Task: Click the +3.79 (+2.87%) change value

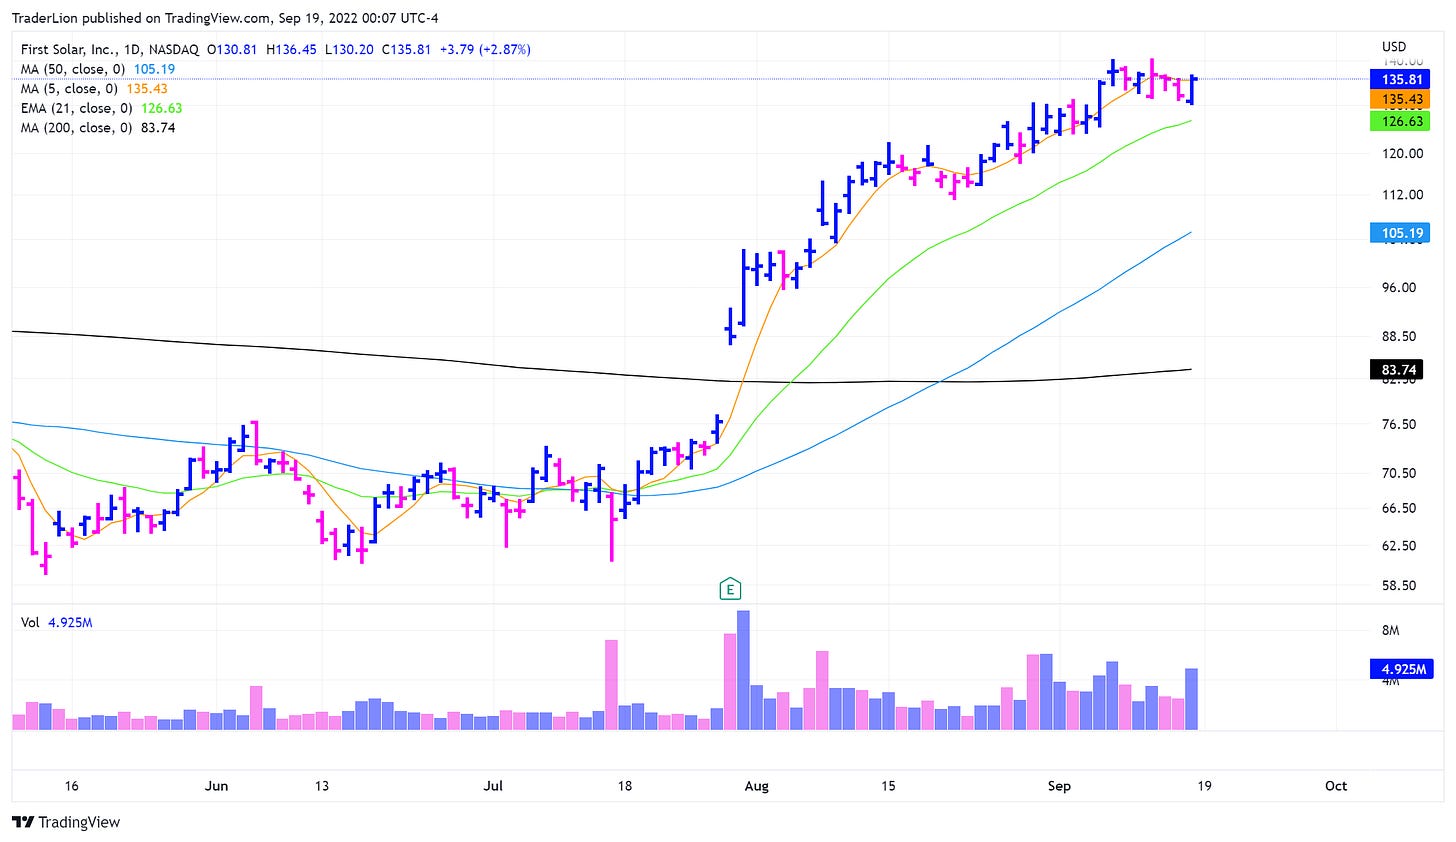Action: [487, 49]
